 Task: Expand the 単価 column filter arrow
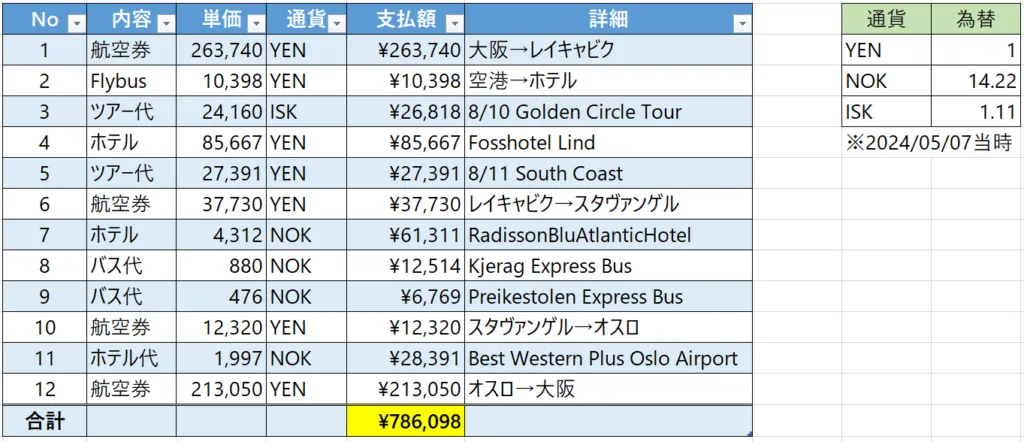256,21
